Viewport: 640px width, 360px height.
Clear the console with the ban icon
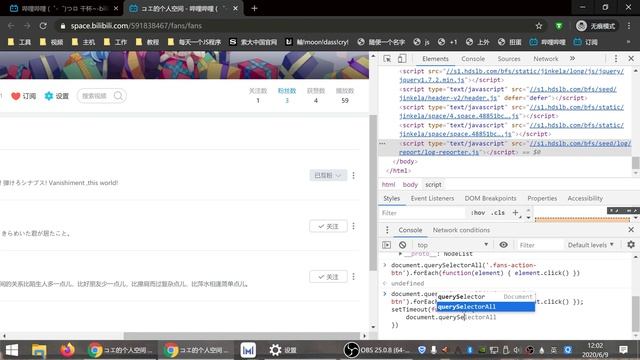click(402, 245)
